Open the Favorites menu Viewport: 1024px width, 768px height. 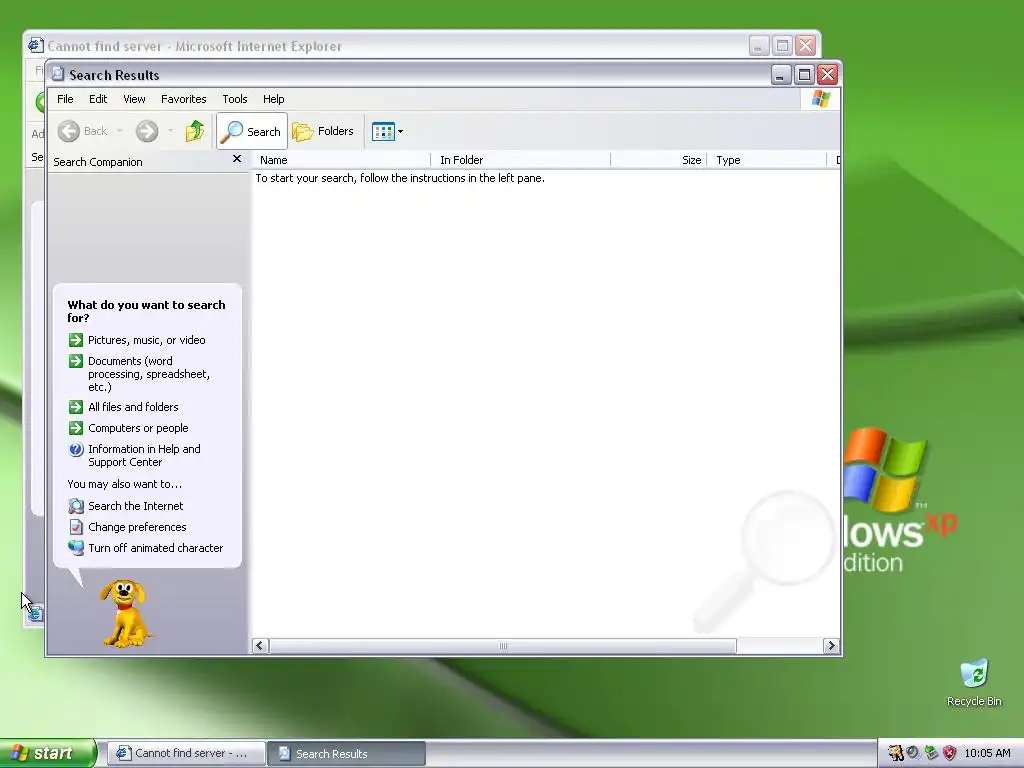pyautogui.click(x=184, y=99)
